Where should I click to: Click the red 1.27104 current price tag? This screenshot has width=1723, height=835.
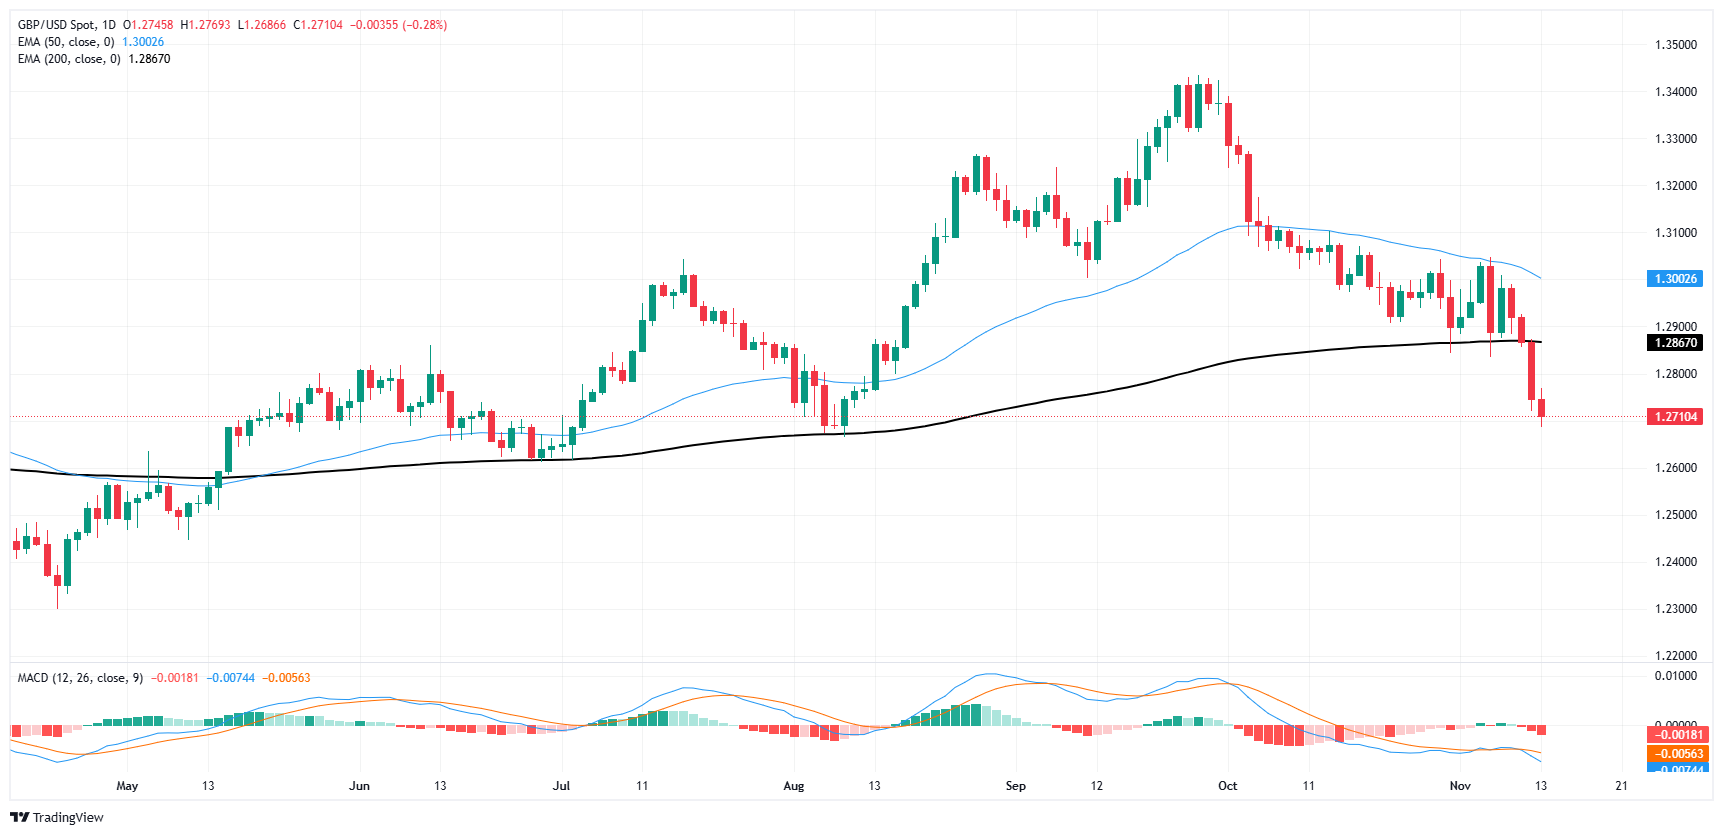click(1675, 417)
